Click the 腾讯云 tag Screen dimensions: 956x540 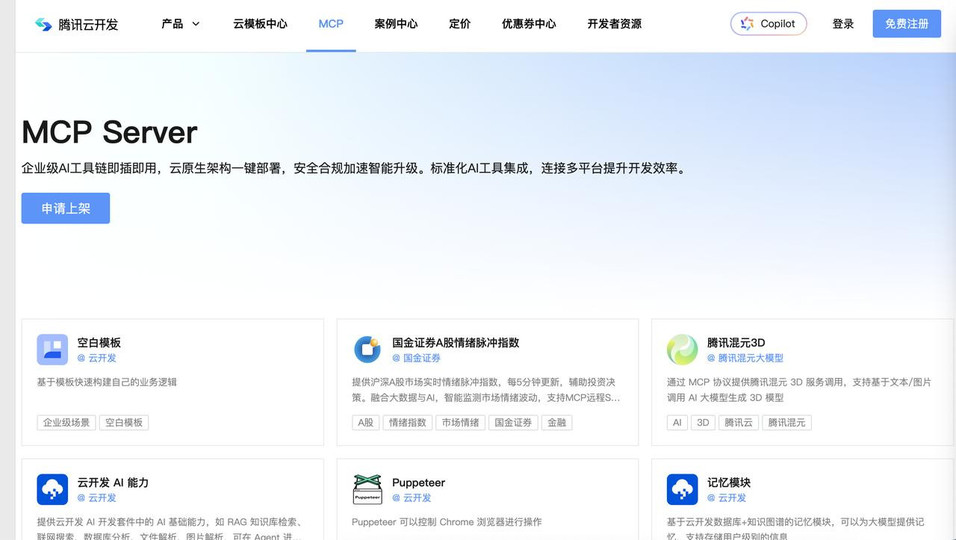pos(738,422)
